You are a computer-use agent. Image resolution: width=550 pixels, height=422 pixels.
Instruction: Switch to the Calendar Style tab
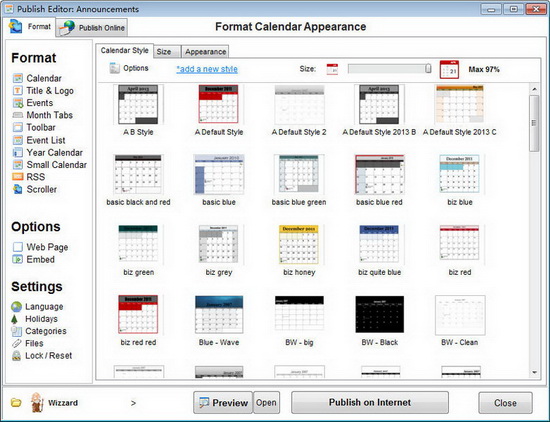click(125, 51)
